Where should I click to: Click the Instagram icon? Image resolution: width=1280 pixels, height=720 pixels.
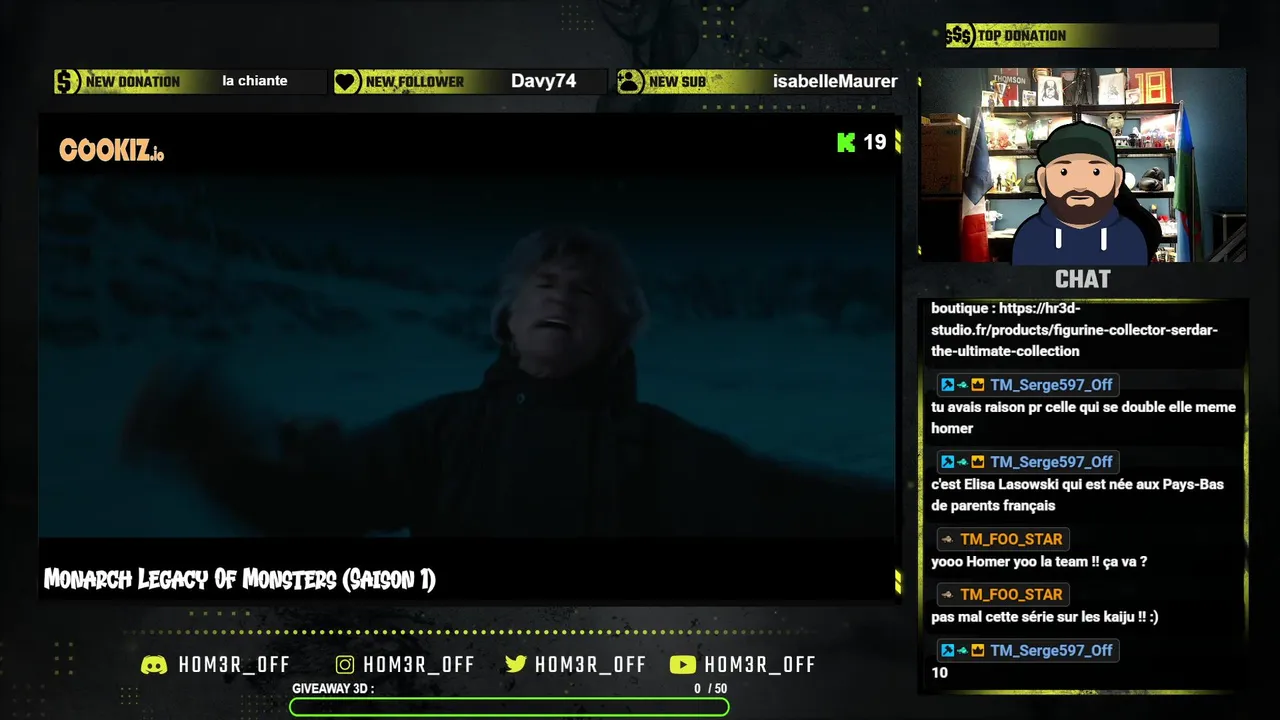(x=345, y=665)
